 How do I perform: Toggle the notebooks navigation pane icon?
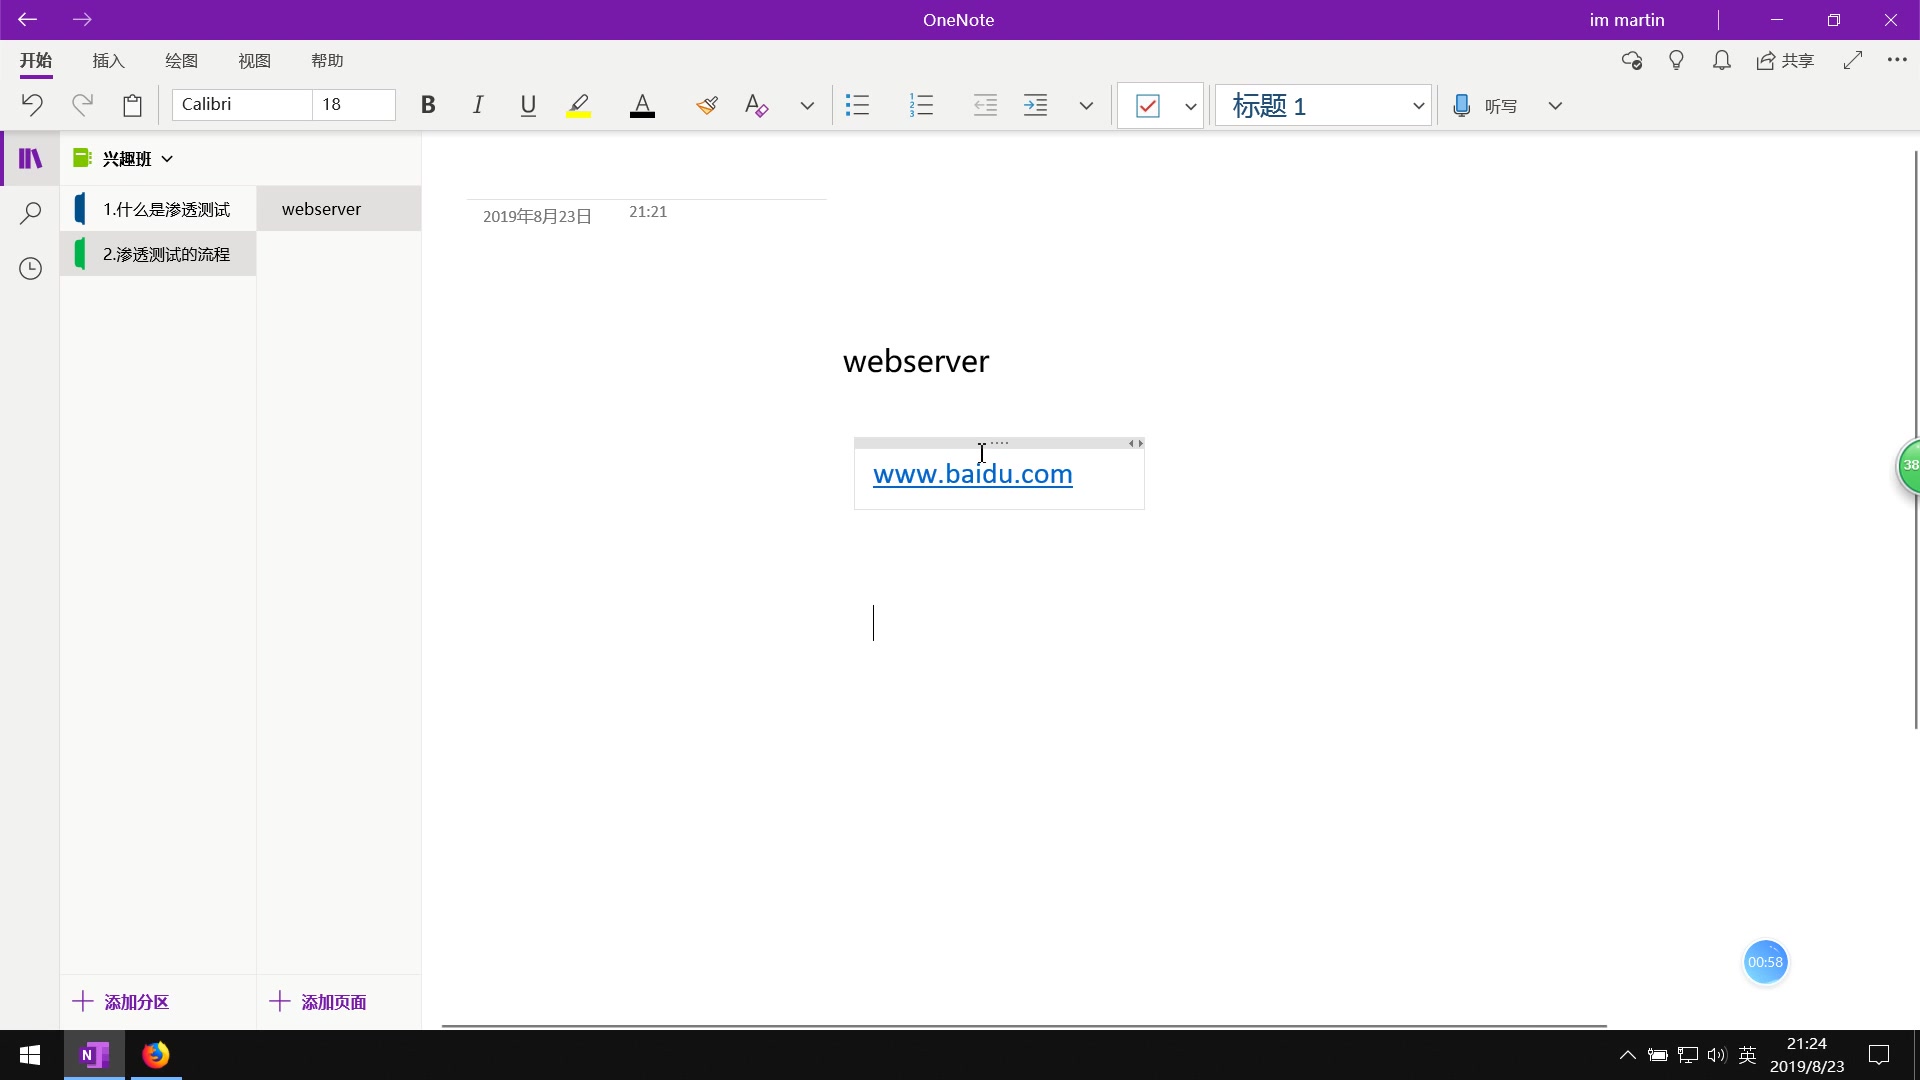[31, 158]
